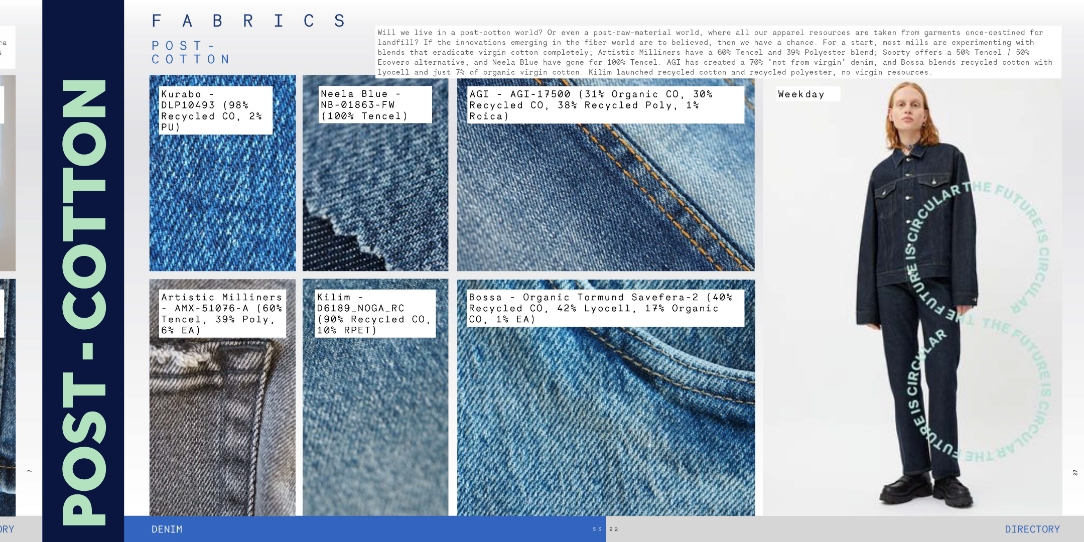Open the Neela Blue NB-01863-FW fabric swatch
This screenshot has height=542, width=1084.
coord(375,173)
